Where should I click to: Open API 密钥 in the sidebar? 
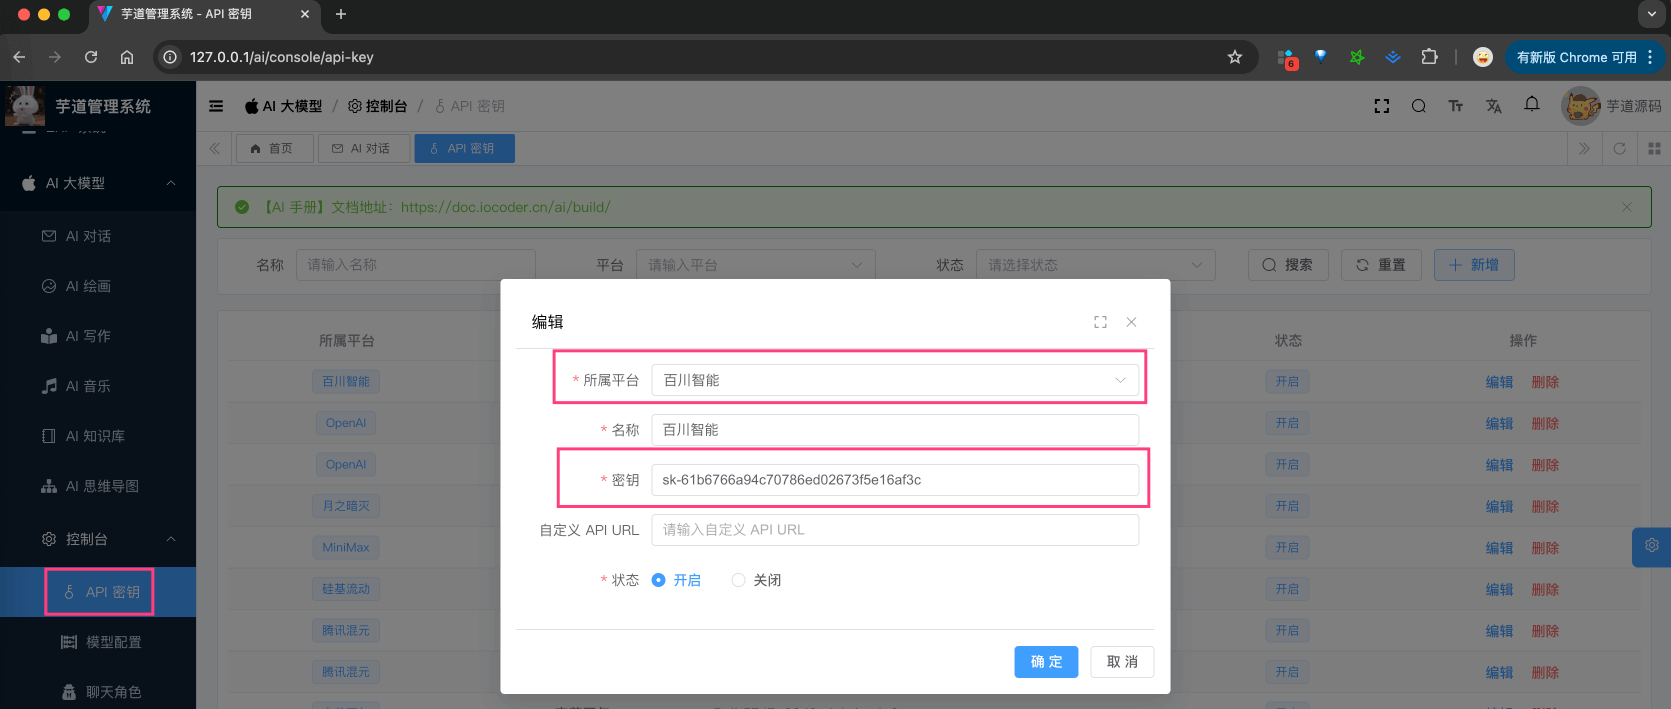[98, 592]
